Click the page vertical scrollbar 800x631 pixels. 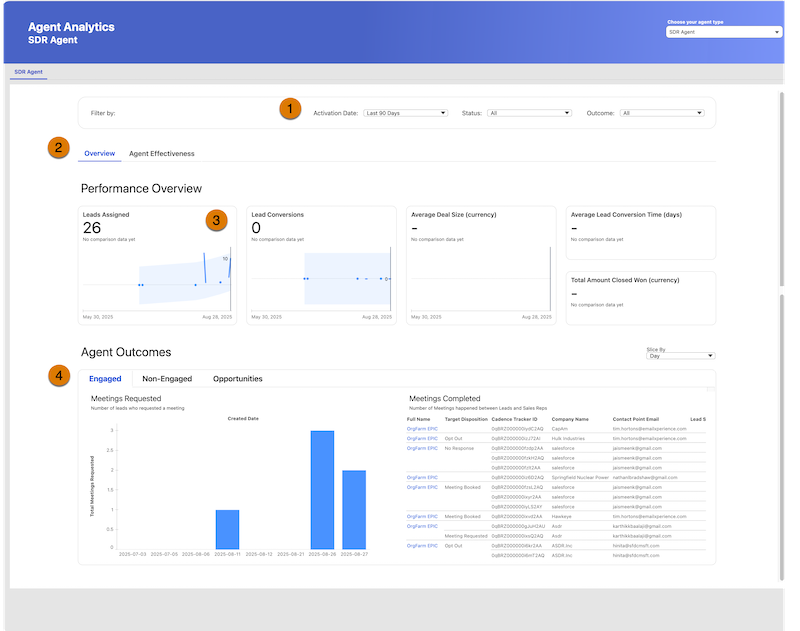coord(781,189)
